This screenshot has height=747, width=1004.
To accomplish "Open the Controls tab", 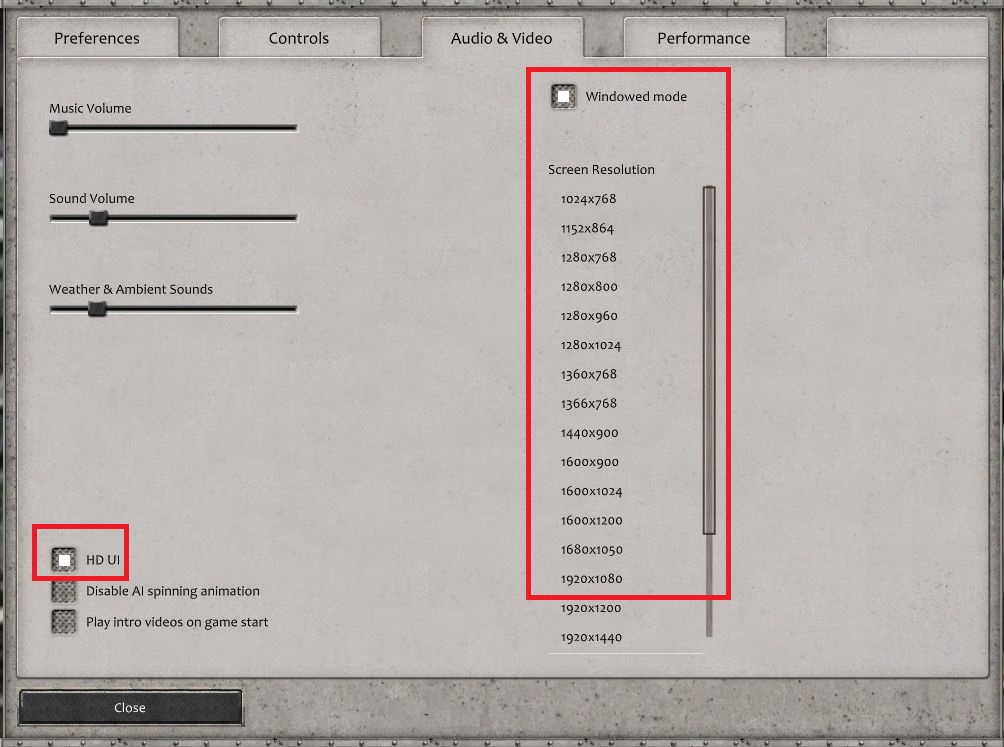I will [x=298, y=39].
